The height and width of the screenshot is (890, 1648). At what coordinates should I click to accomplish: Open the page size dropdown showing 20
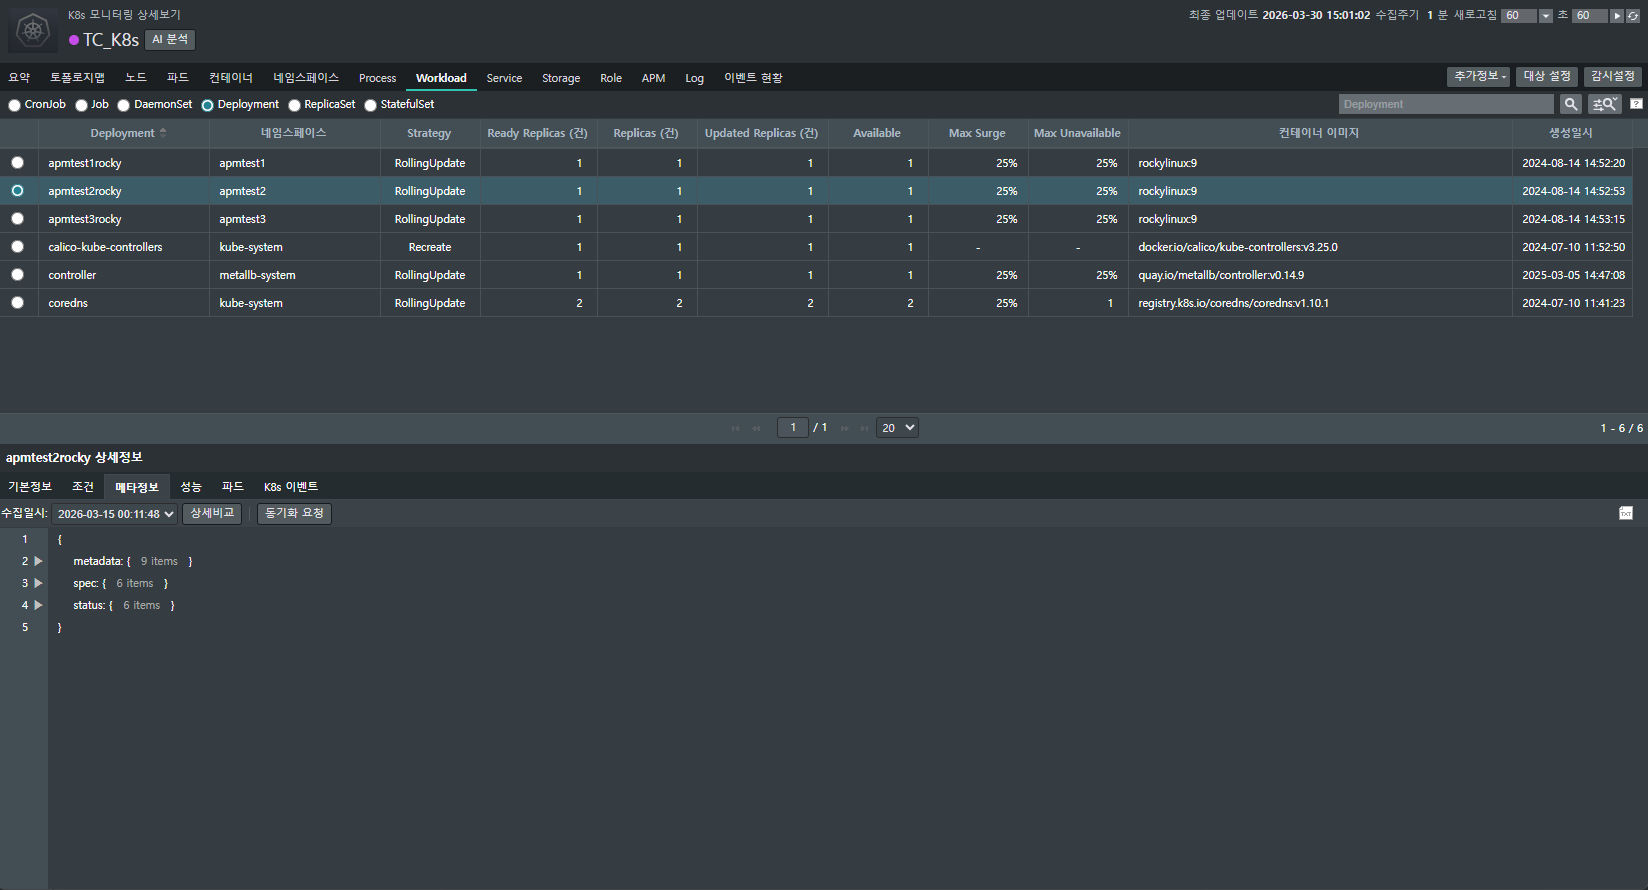(897, 427)
